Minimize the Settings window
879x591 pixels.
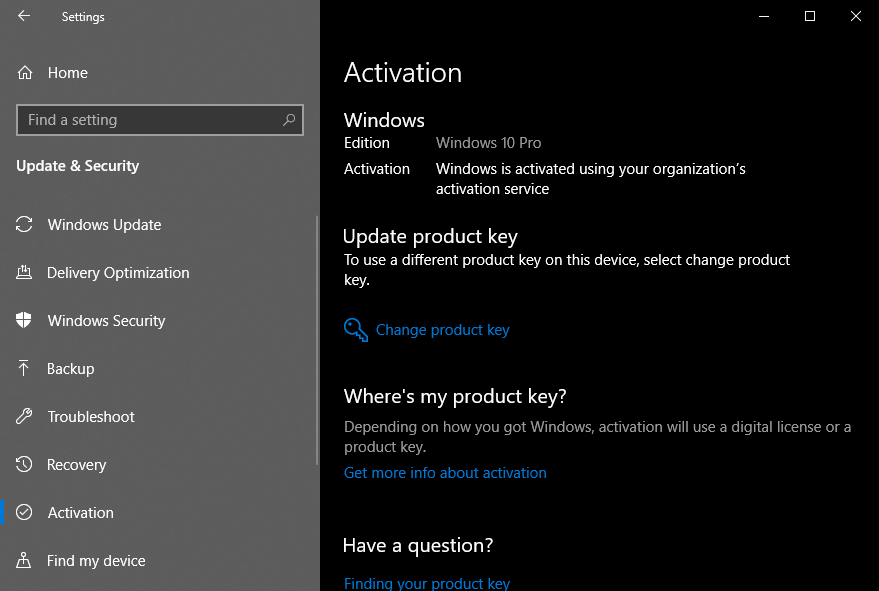764,16
